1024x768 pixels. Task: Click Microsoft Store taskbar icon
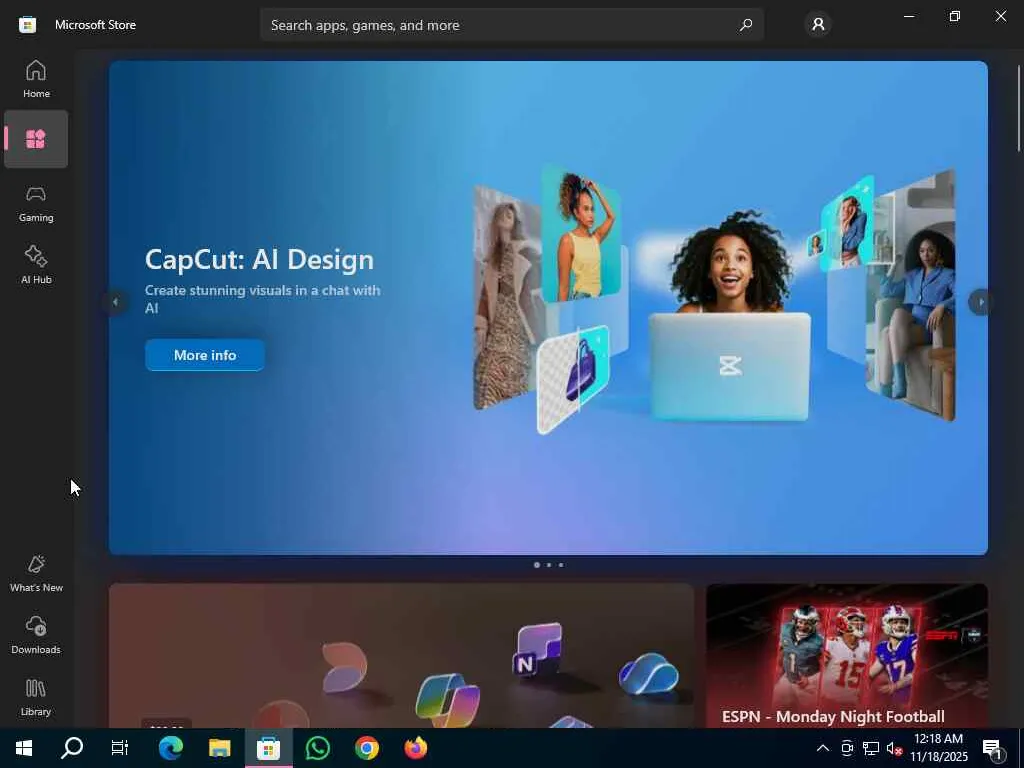coord(268,748)
